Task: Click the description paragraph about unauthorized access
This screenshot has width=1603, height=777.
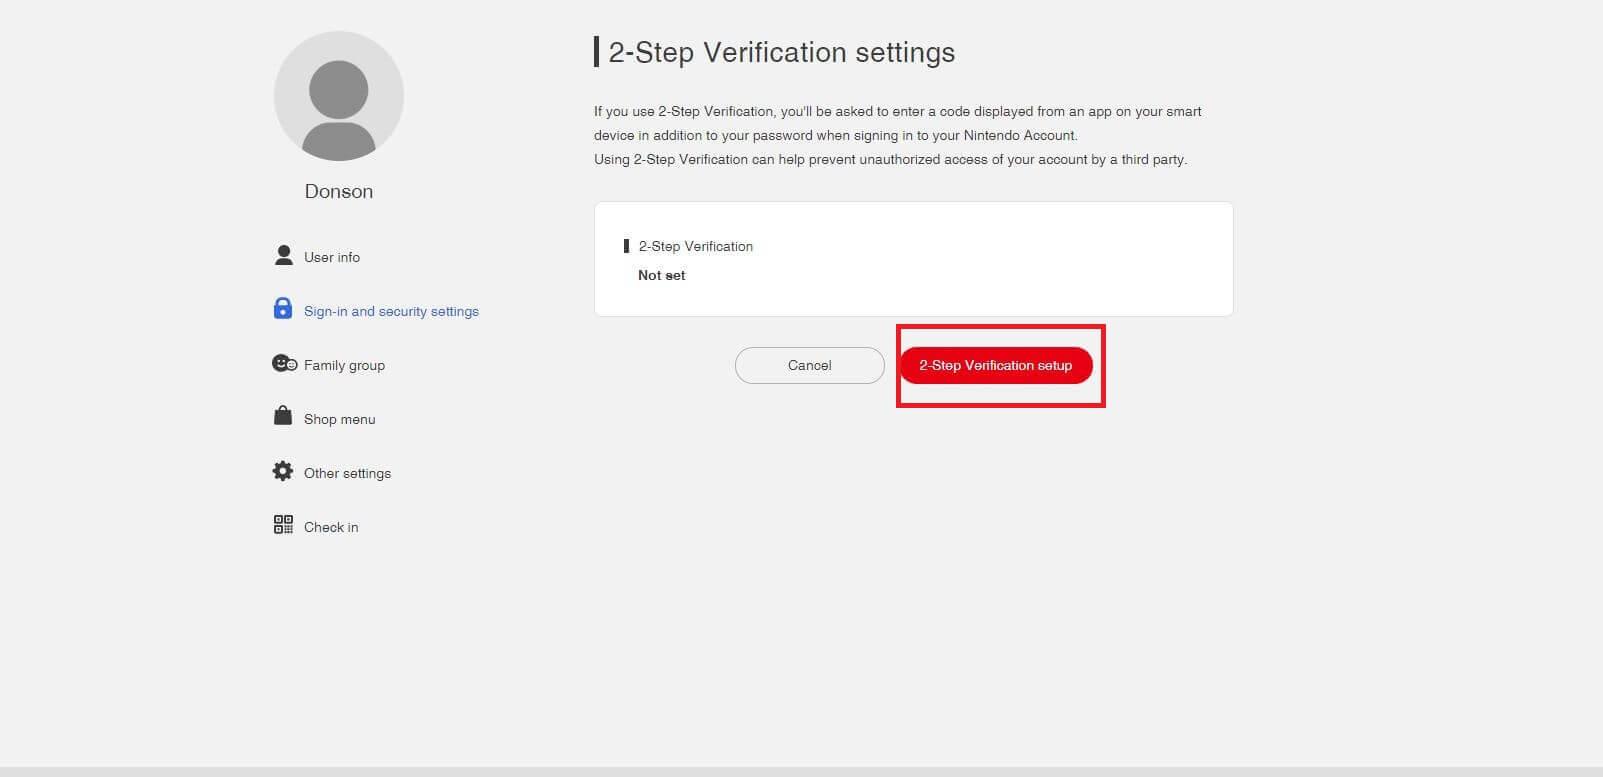Action: [891, 159]
